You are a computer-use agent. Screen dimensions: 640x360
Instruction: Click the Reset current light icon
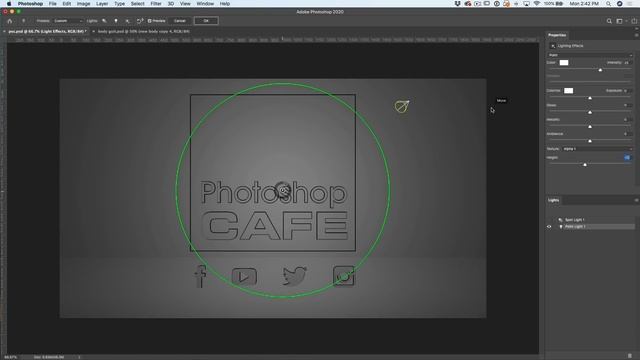[x=140, y=21]
